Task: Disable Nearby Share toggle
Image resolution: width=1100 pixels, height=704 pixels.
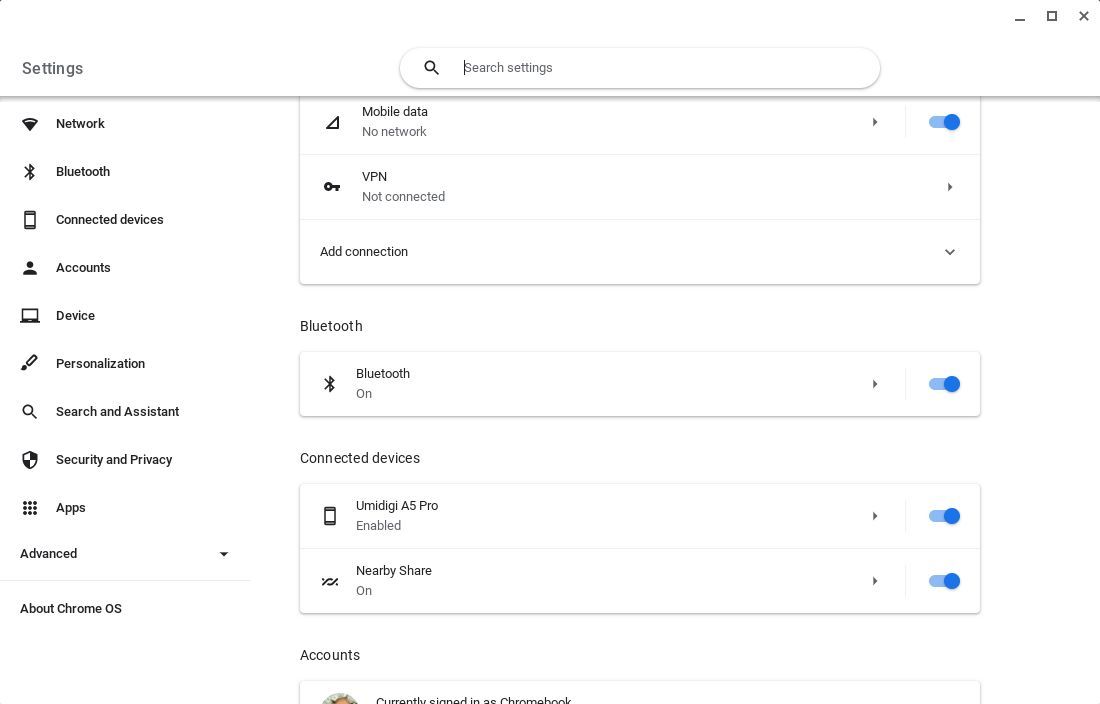Action: (943, 581)
